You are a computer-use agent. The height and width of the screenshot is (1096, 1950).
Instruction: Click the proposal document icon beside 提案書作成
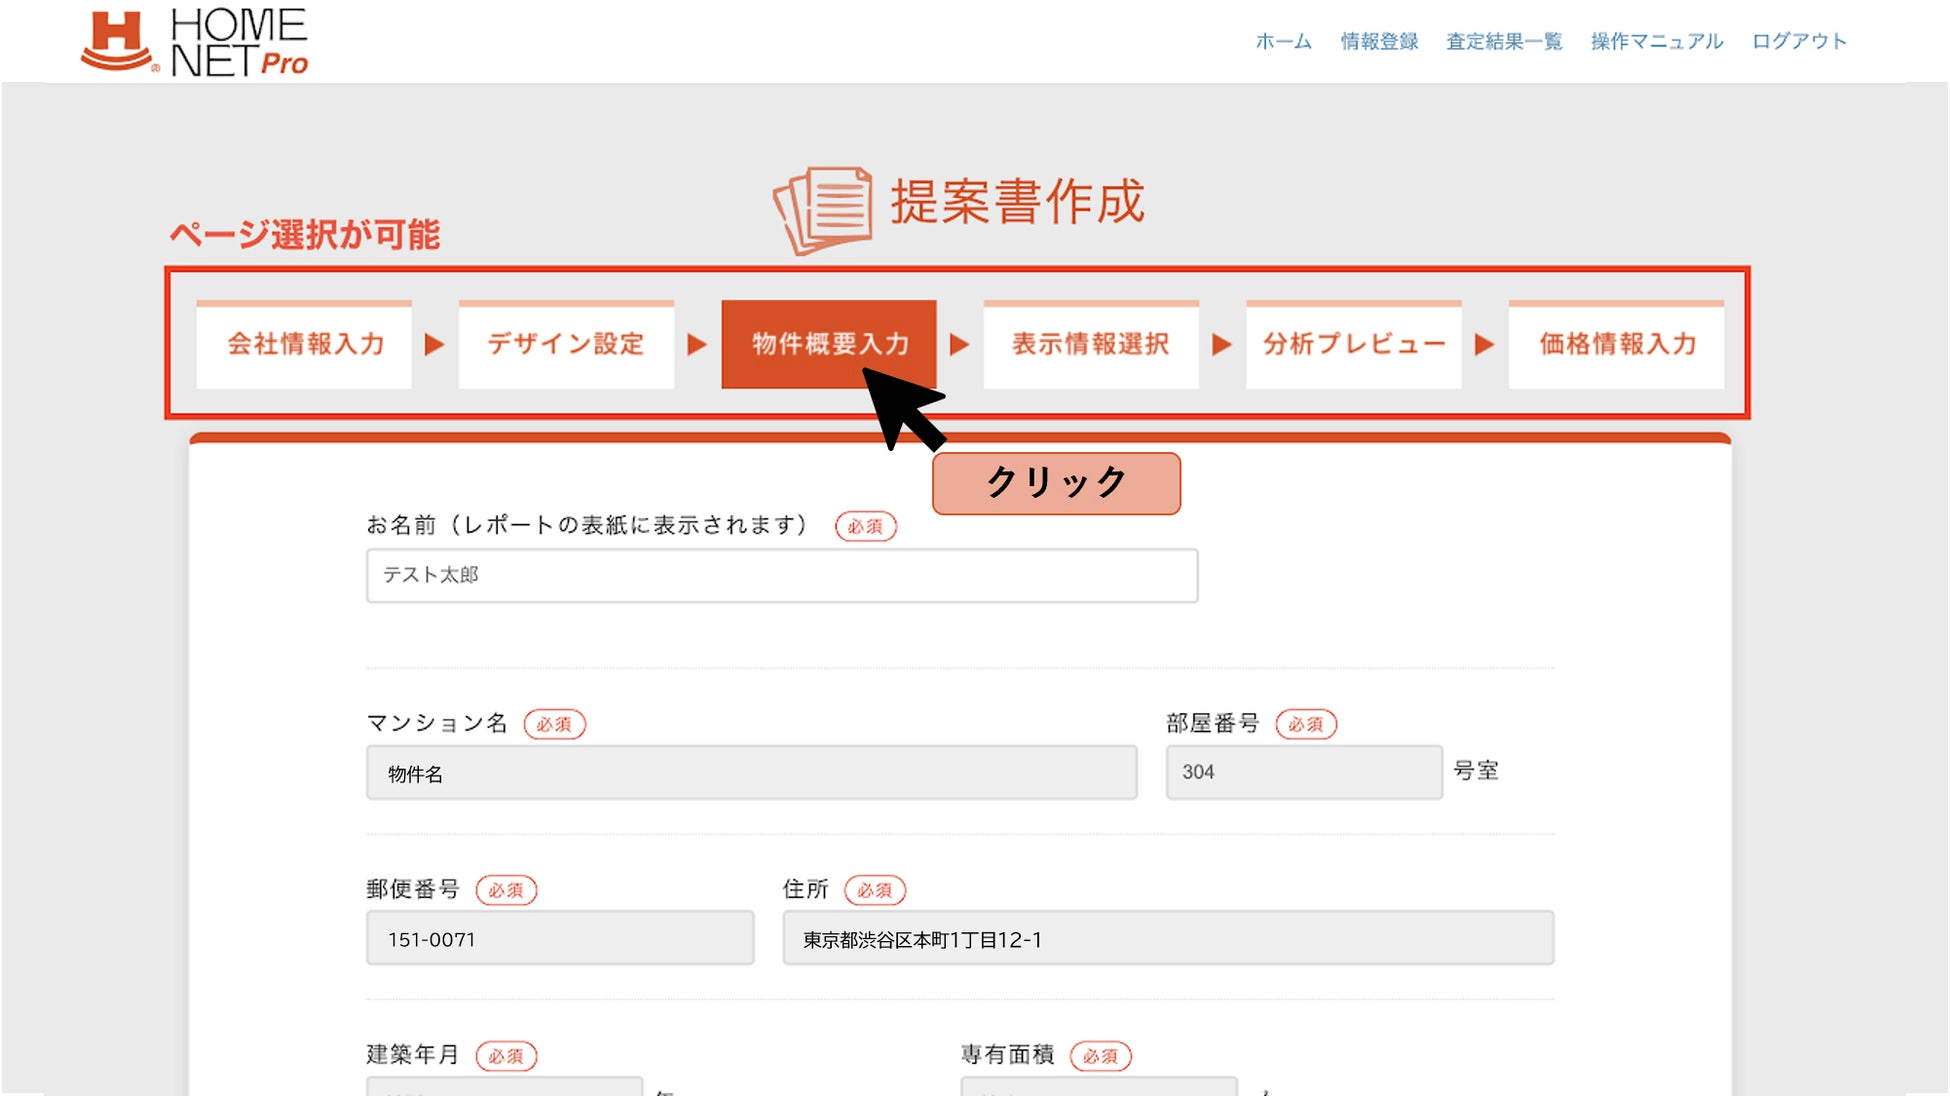point(824,208)
